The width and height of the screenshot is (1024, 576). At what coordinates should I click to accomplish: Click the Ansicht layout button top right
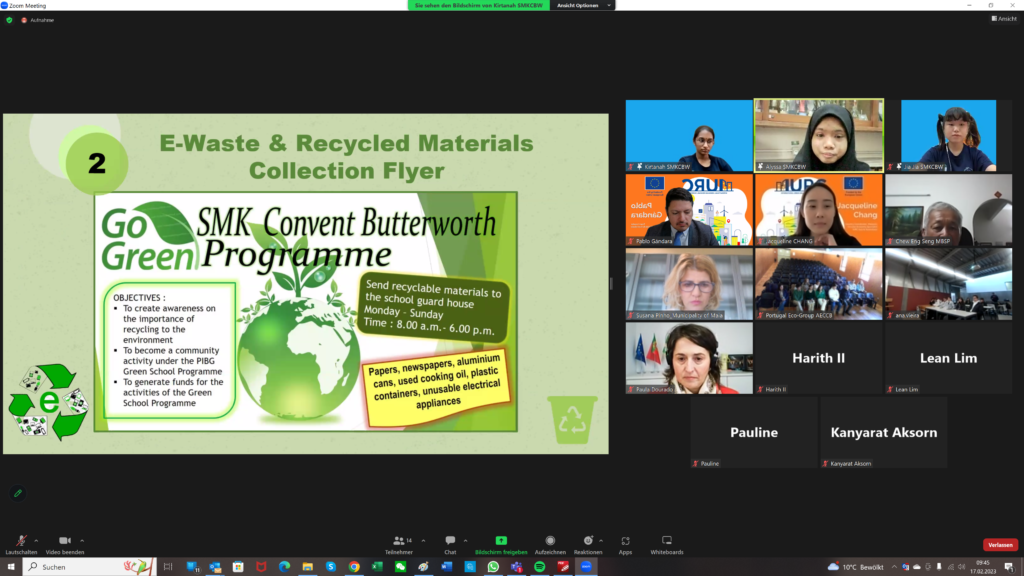pyautogui.click(x=1003, y=18)
